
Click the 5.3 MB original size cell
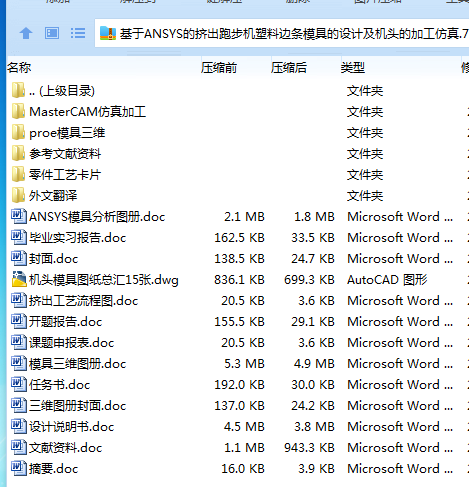coord(244,364)
